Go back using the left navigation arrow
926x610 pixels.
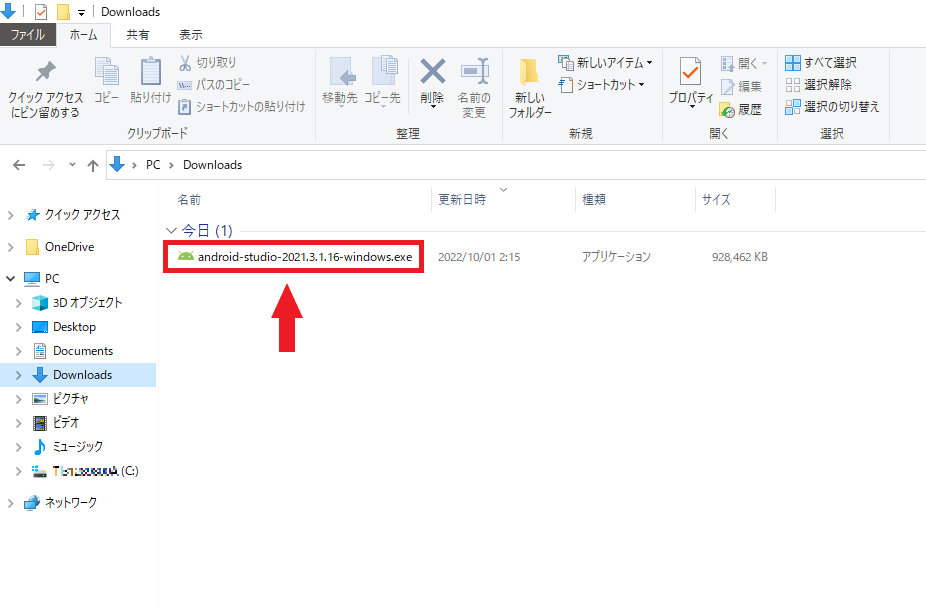19,165
